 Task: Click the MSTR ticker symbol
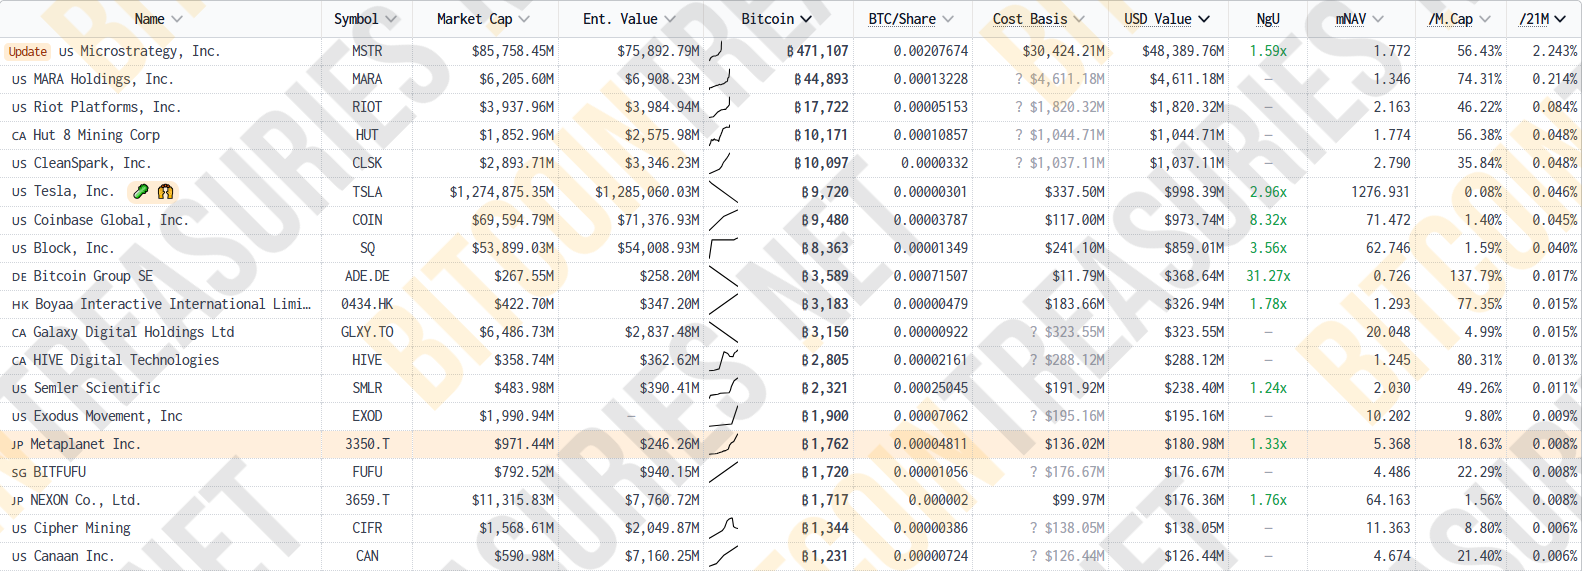click(x=367, y=51)
